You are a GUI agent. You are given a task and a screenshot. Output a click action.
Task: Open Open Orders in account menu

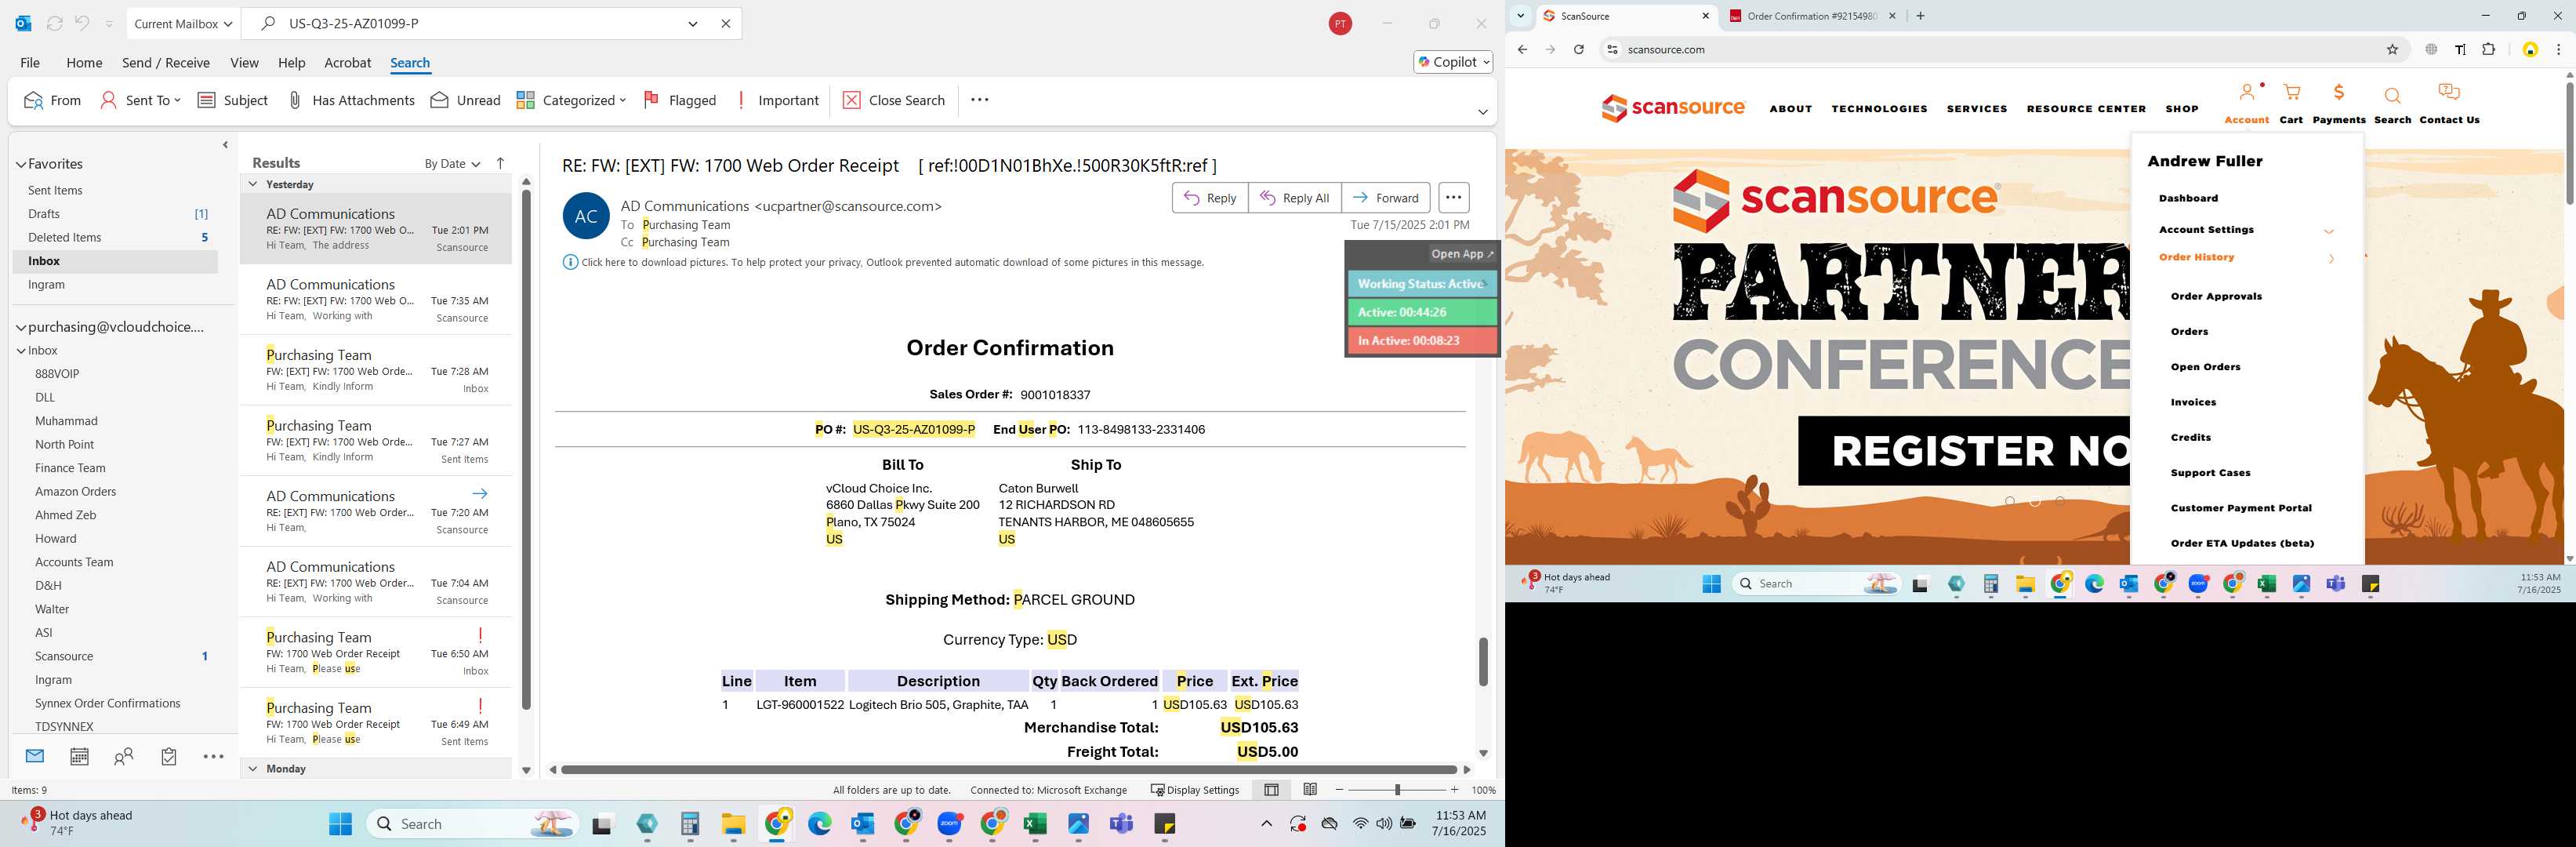tap(2205, 367)
